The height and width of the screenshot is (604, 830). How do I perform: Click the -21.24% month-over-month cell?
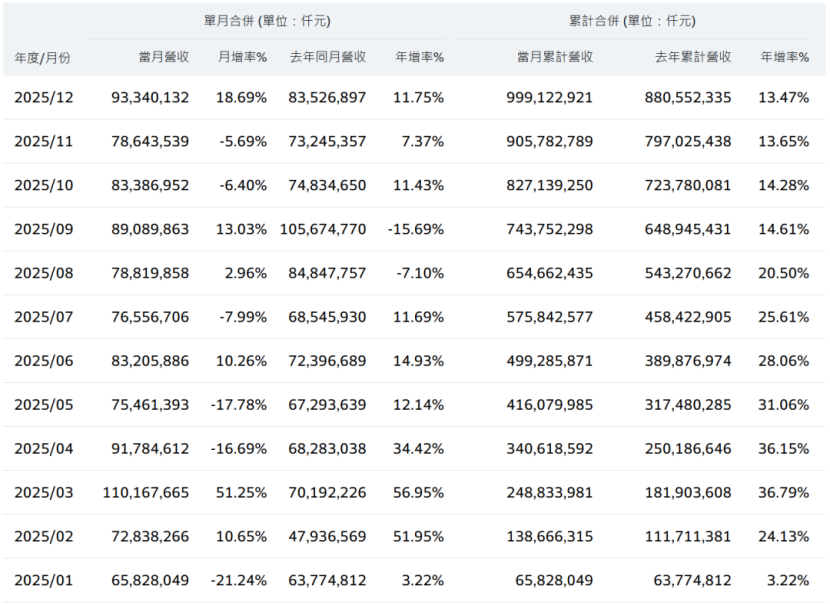tap(239, 580)
